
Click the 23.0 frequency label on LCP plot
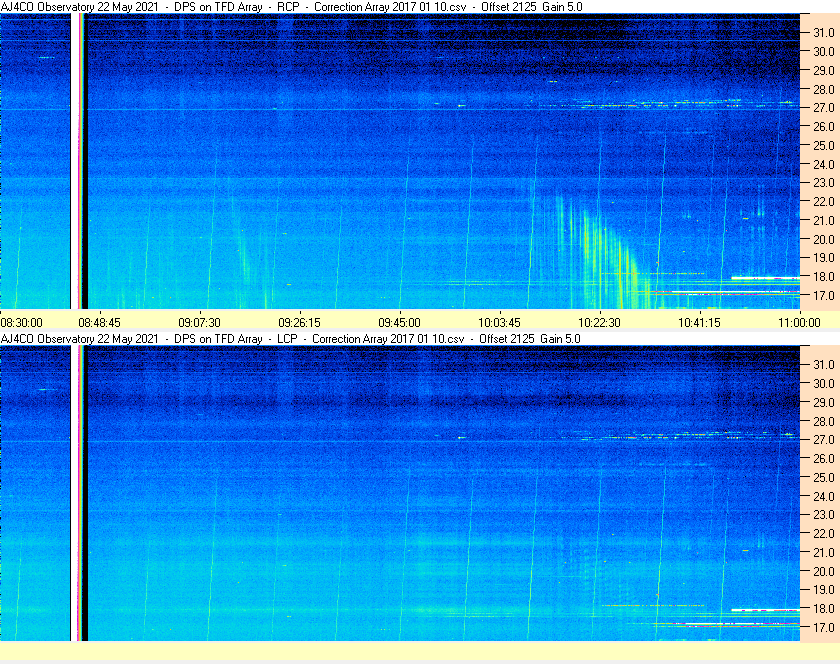tap(824, 515)
